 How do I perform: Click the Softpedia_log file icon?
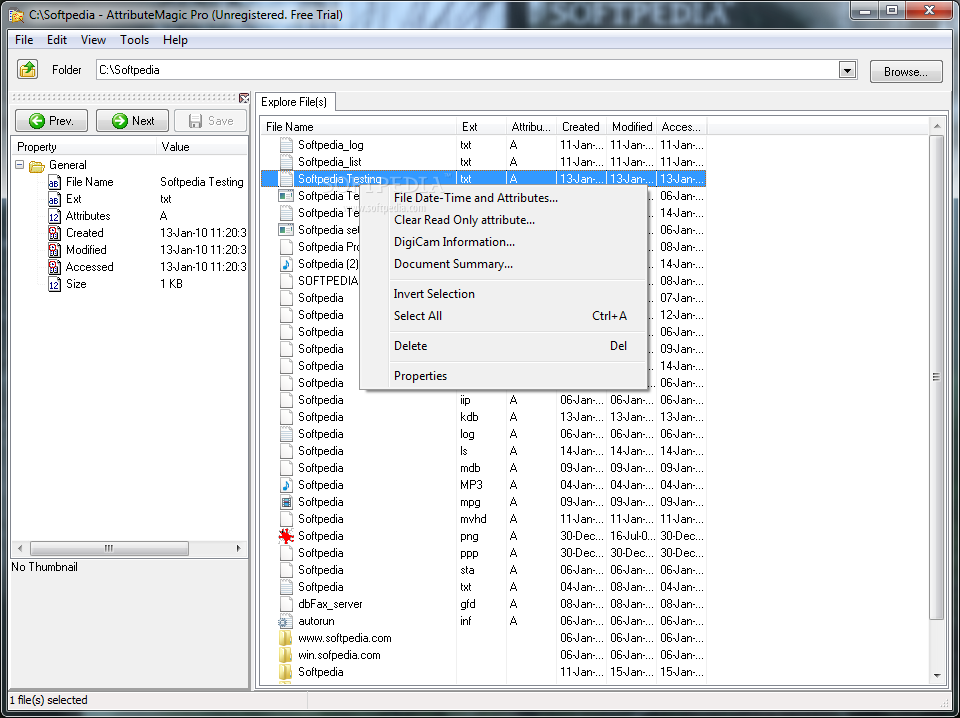point(286,145)
